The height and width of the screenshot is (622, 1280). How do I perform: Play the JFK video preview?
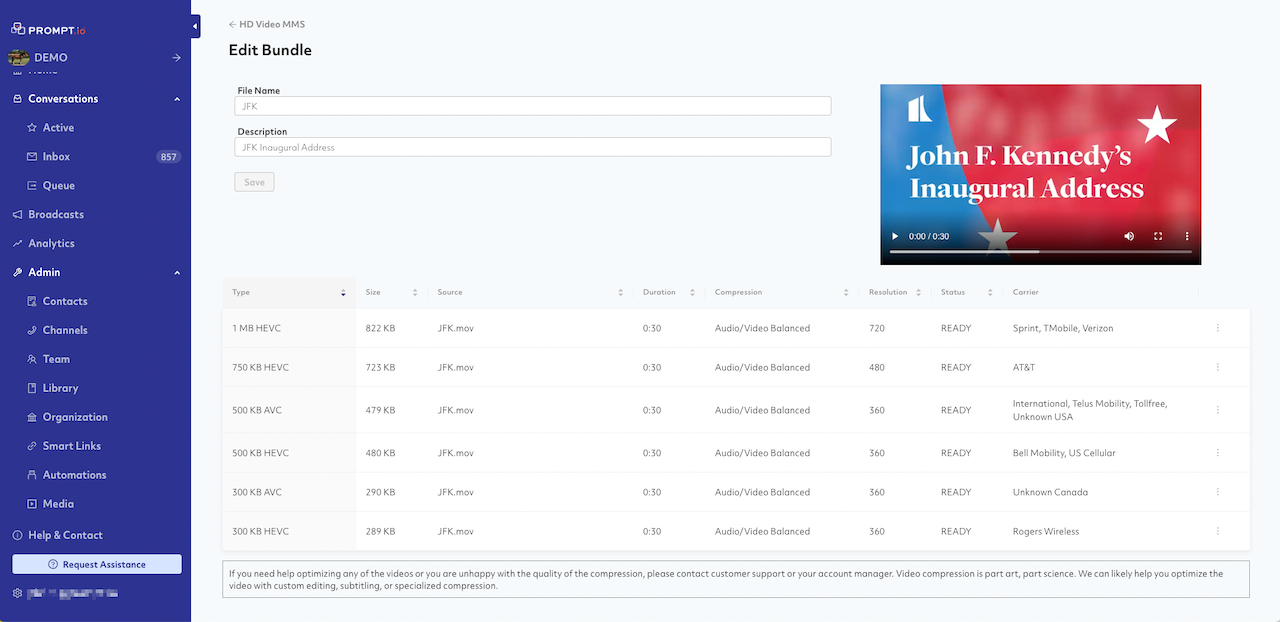tap(895, 237)
